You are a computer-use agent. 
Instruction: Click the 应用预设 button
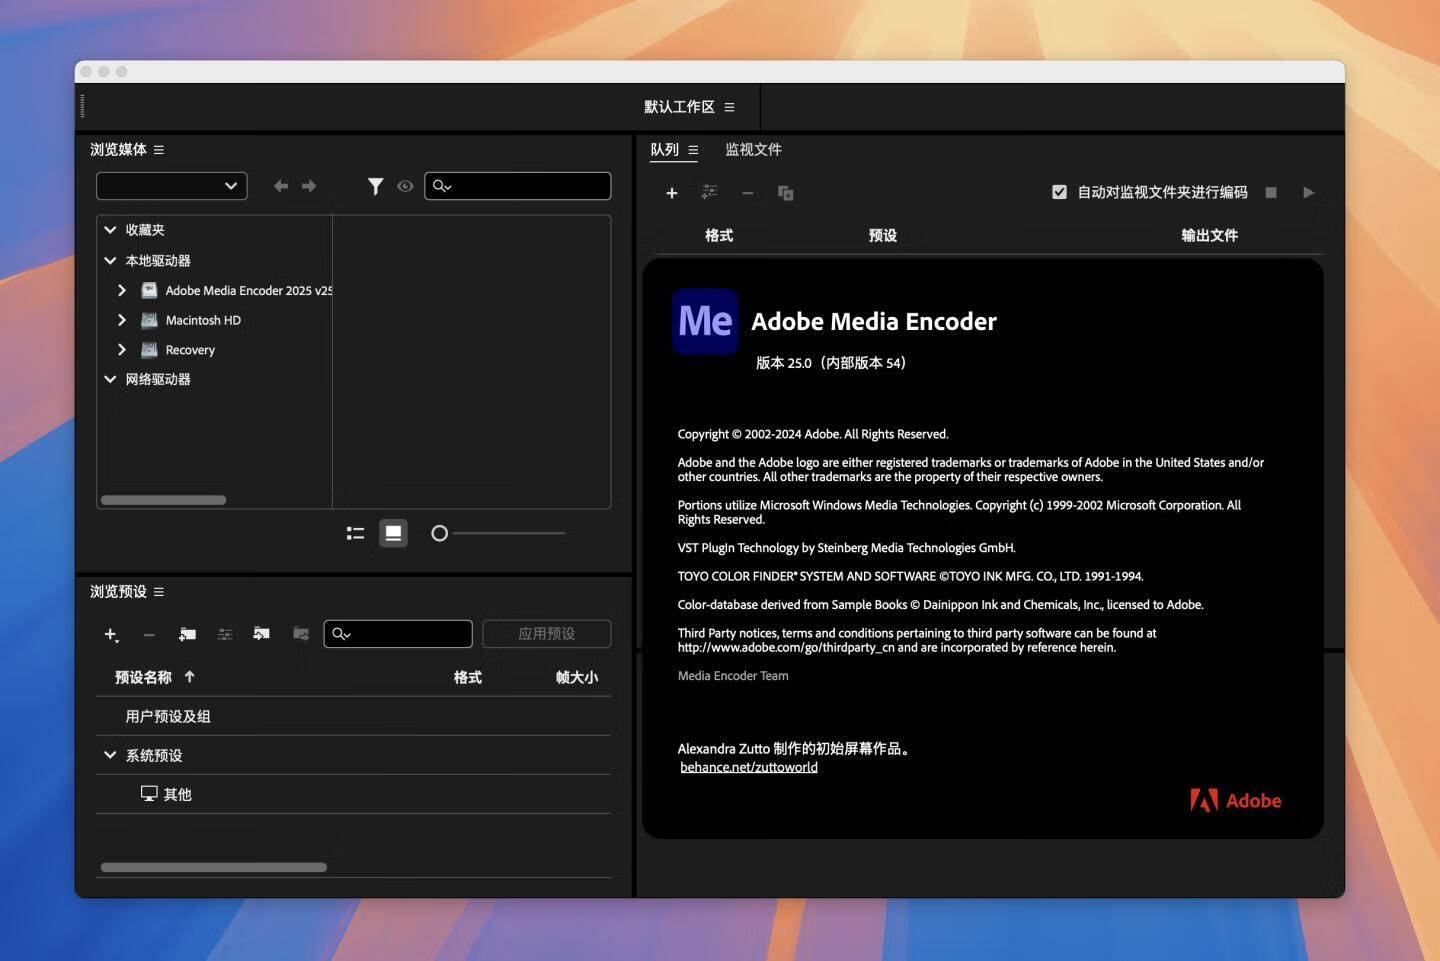tap(547, 633)
